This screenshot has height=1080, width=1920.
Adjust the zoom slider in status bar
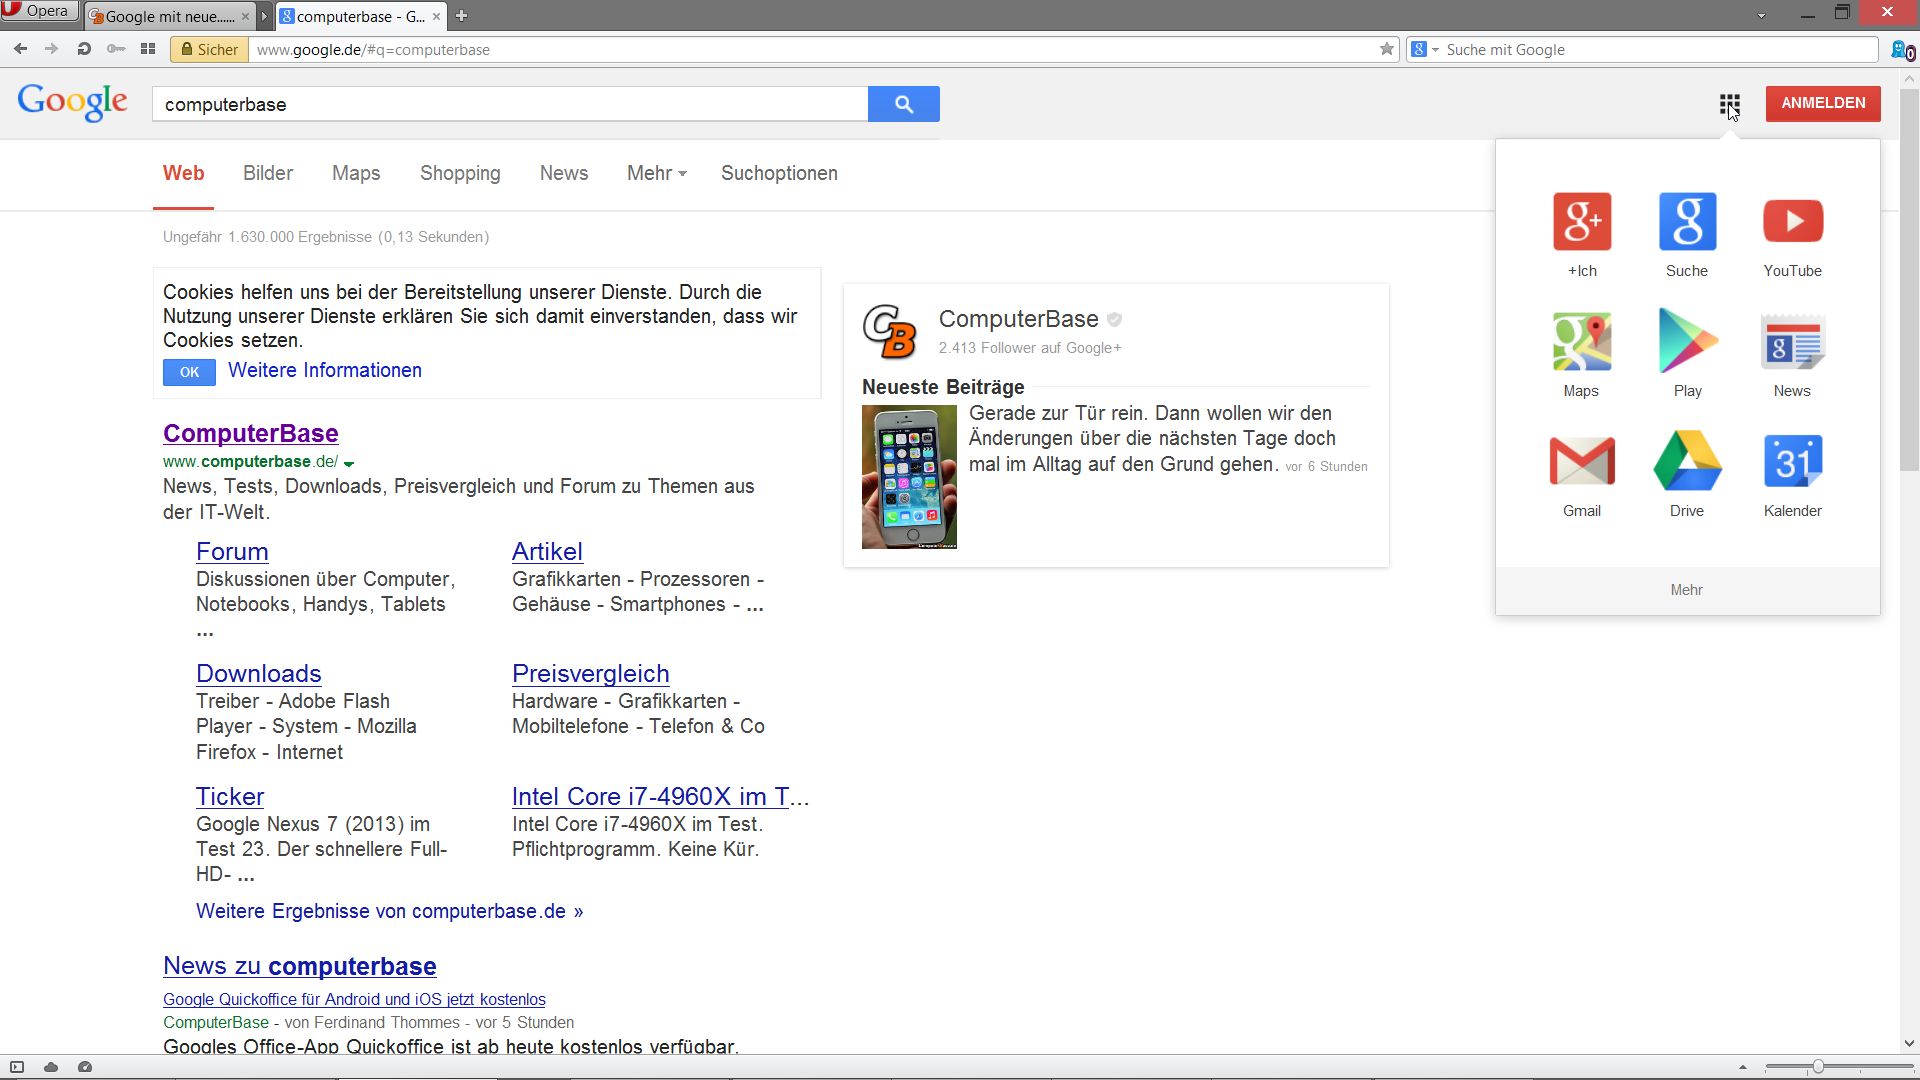pyautogui.click(x=1817, y=1067)
